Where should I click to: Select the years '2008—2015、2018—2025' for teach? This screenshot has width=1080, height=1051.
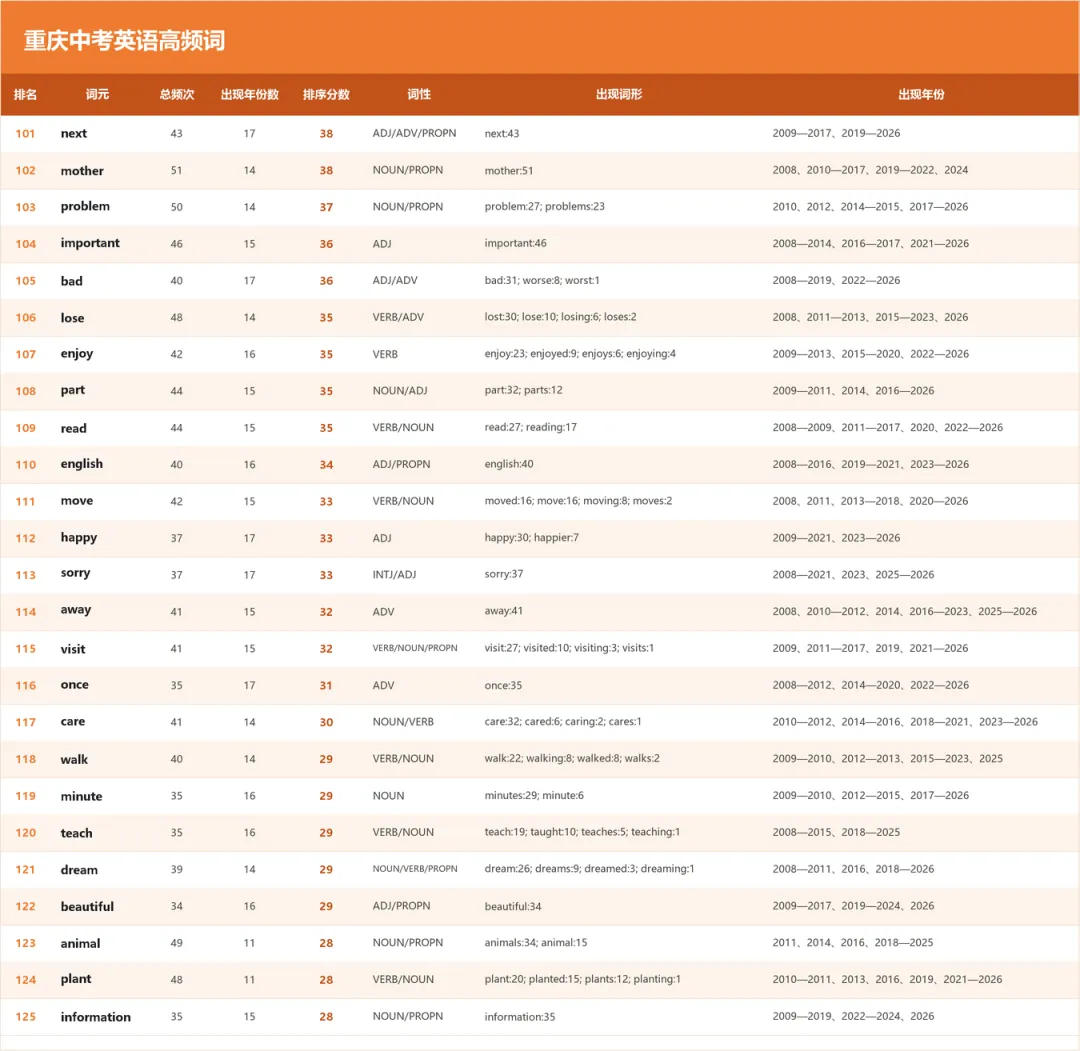(x=835, y=832)
